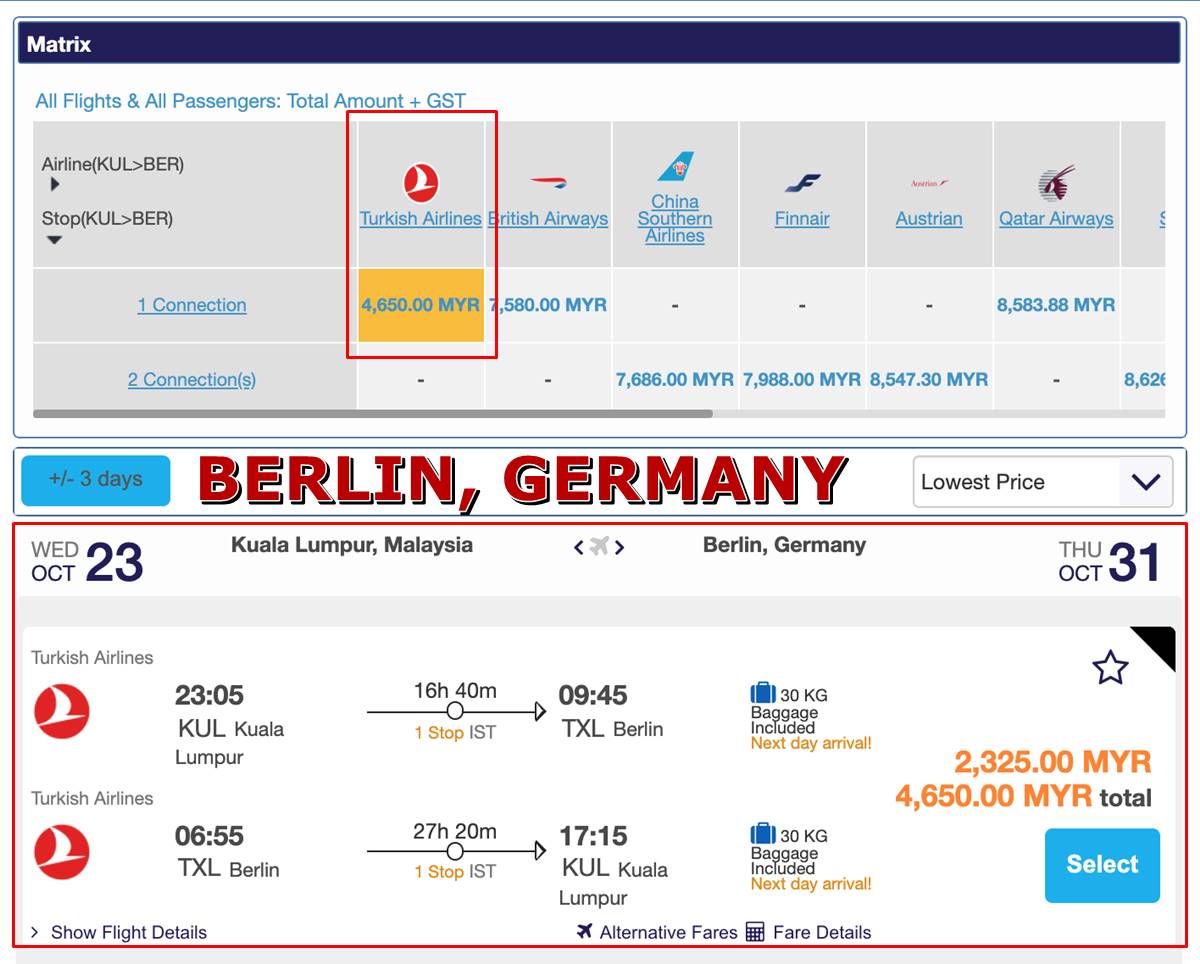Image resolution: width=1200 pixels, height=964 pixels.
Task: Click the WED OCT 23 departure date
Action: click(87, 562)
